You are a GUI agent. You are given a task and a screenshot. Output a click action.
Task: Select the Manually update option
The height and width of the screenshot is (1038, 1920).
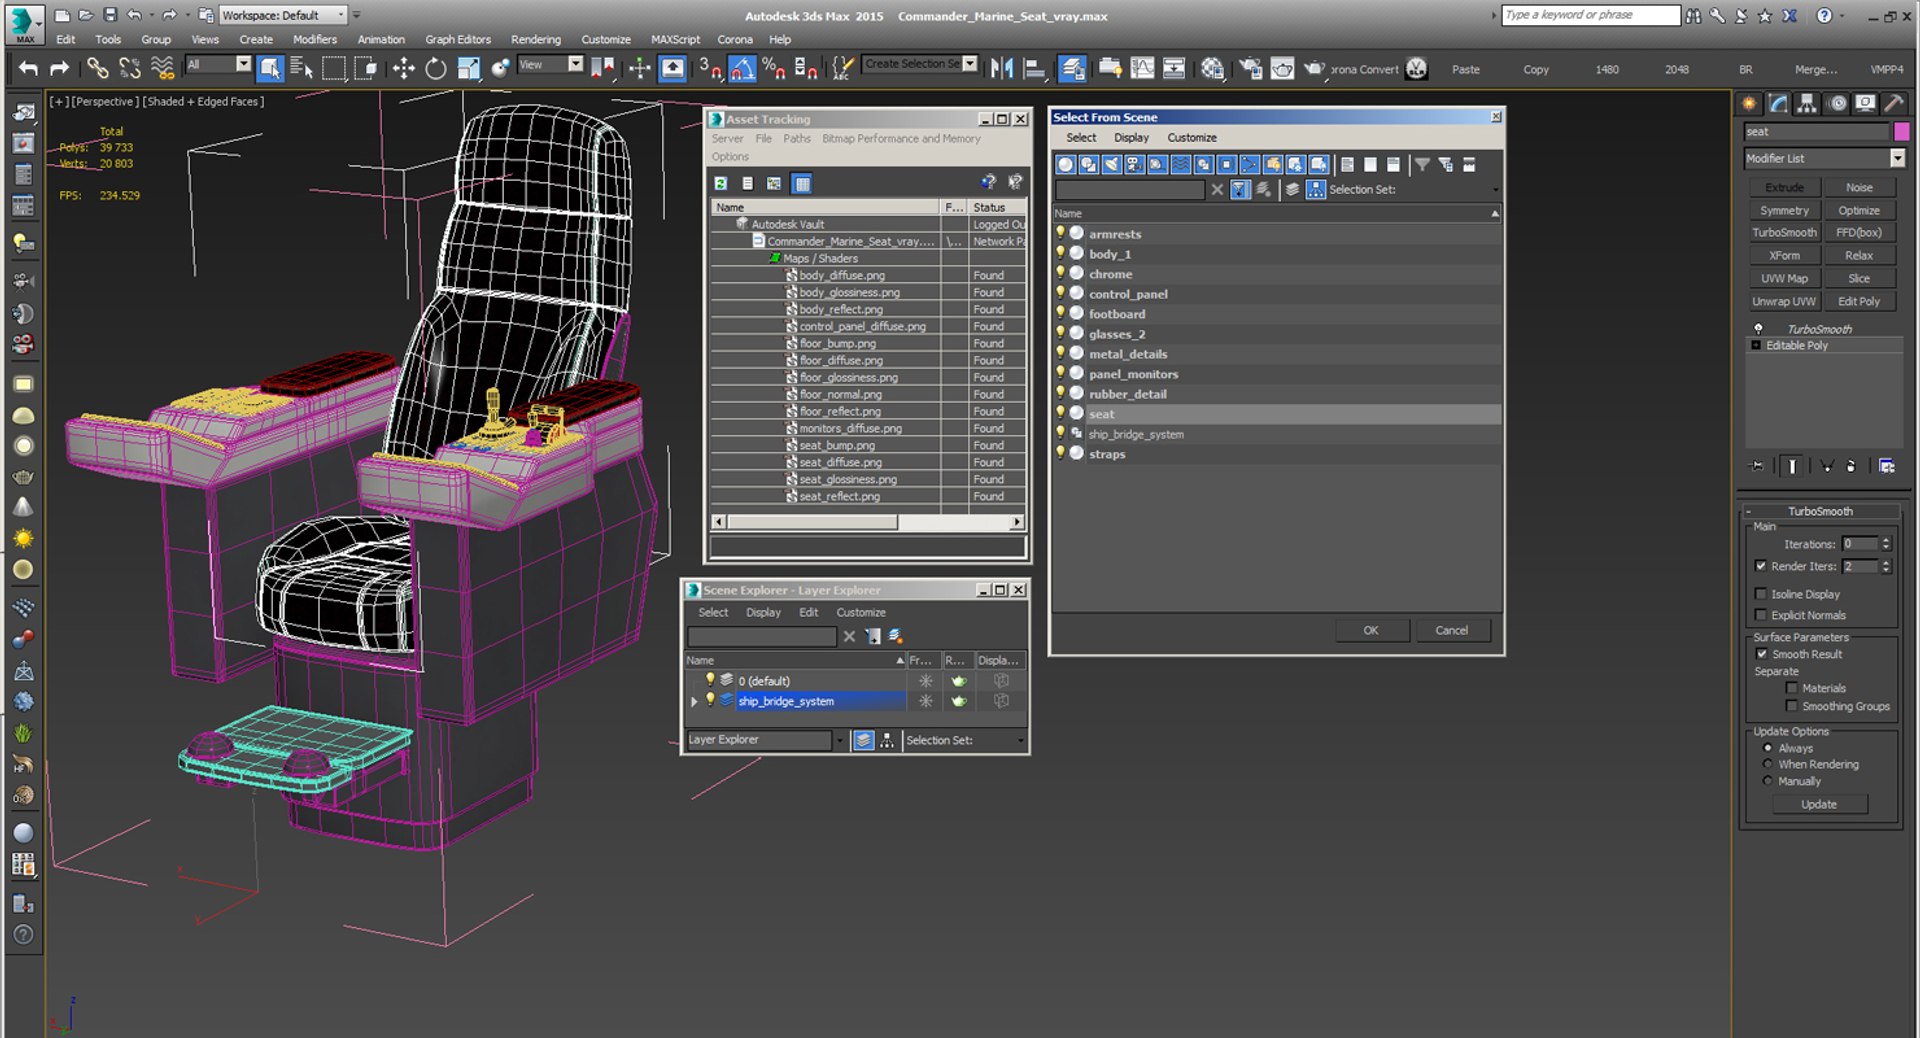tap(1767, 781)
